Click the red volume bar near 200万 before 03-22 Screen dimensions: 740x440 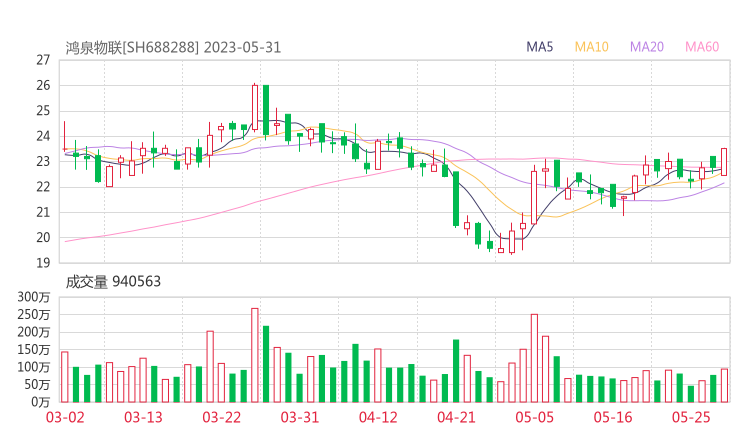[x=210, y=367]
